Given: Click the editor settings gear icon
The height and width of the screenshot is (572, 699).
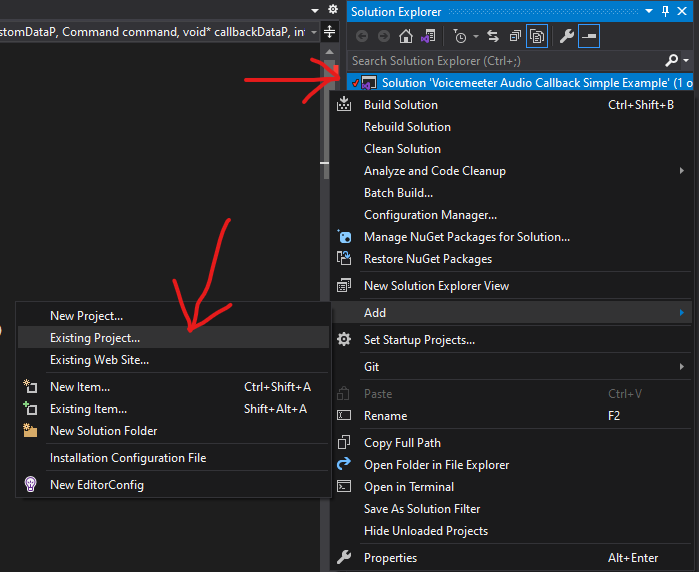Looking at the screenshot, I should [333, 8].
